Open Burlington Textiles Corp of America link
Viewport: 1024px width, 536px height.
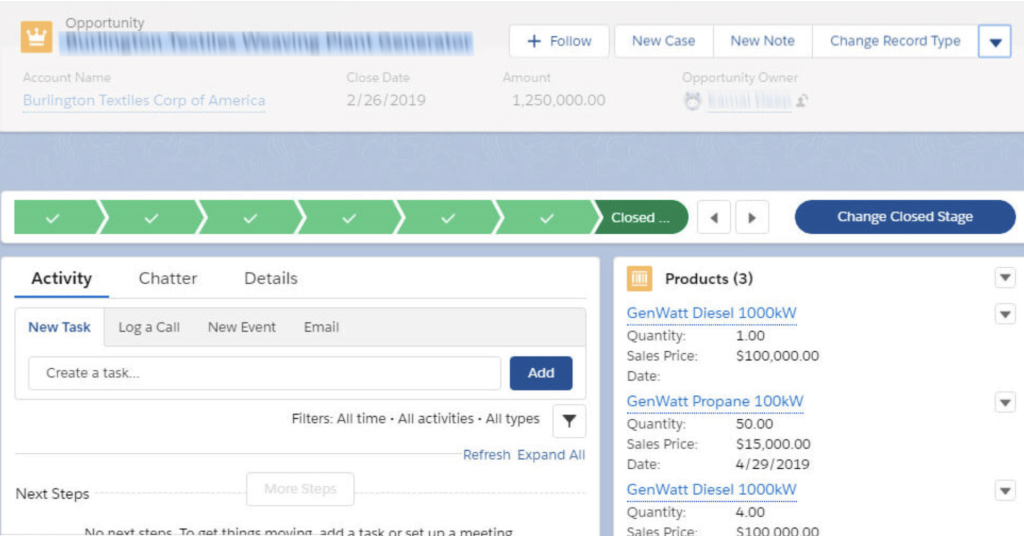(x=144, y=101)
